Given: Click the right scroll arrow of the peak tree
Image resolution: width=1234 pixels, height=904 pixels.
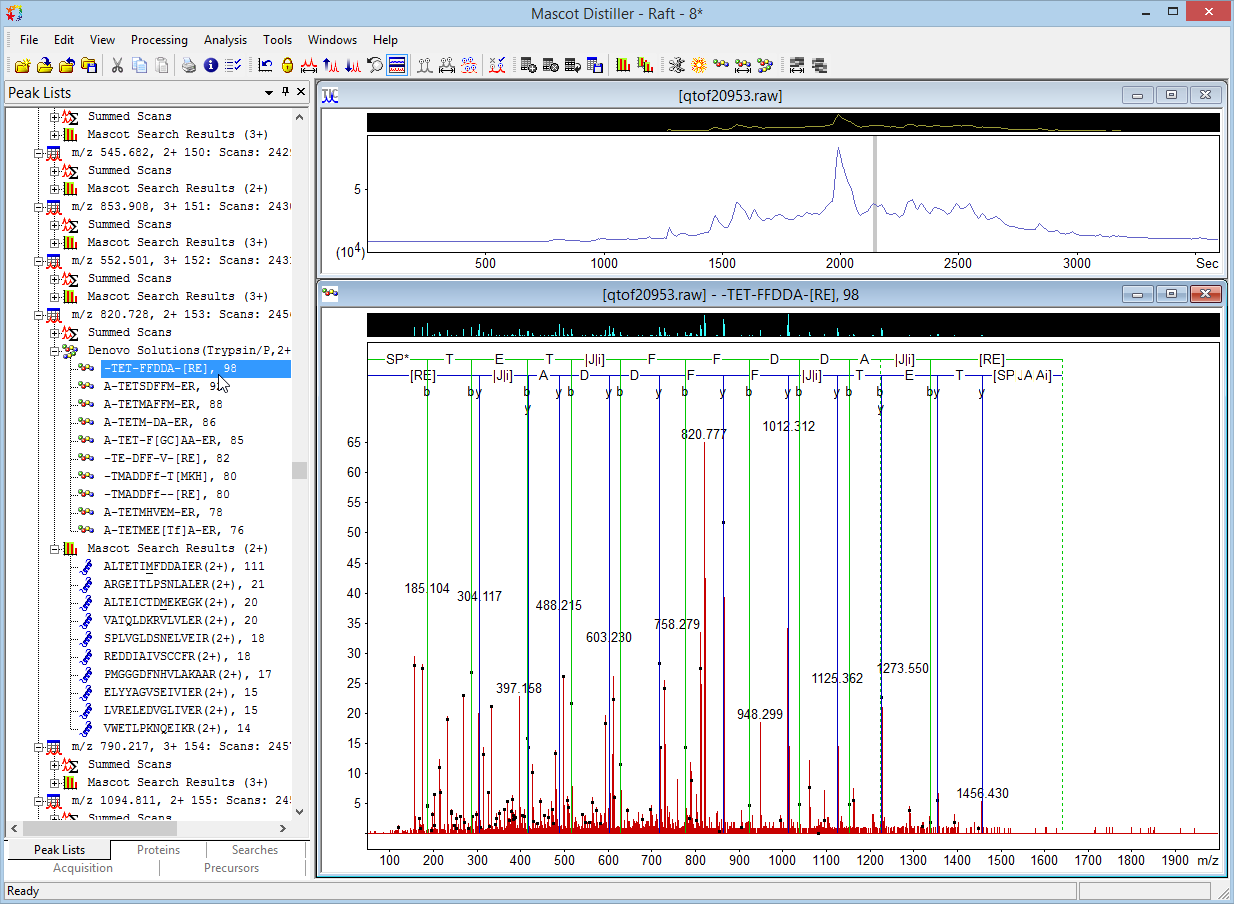Looking at the screenshot, I should (x=283, y=828).
